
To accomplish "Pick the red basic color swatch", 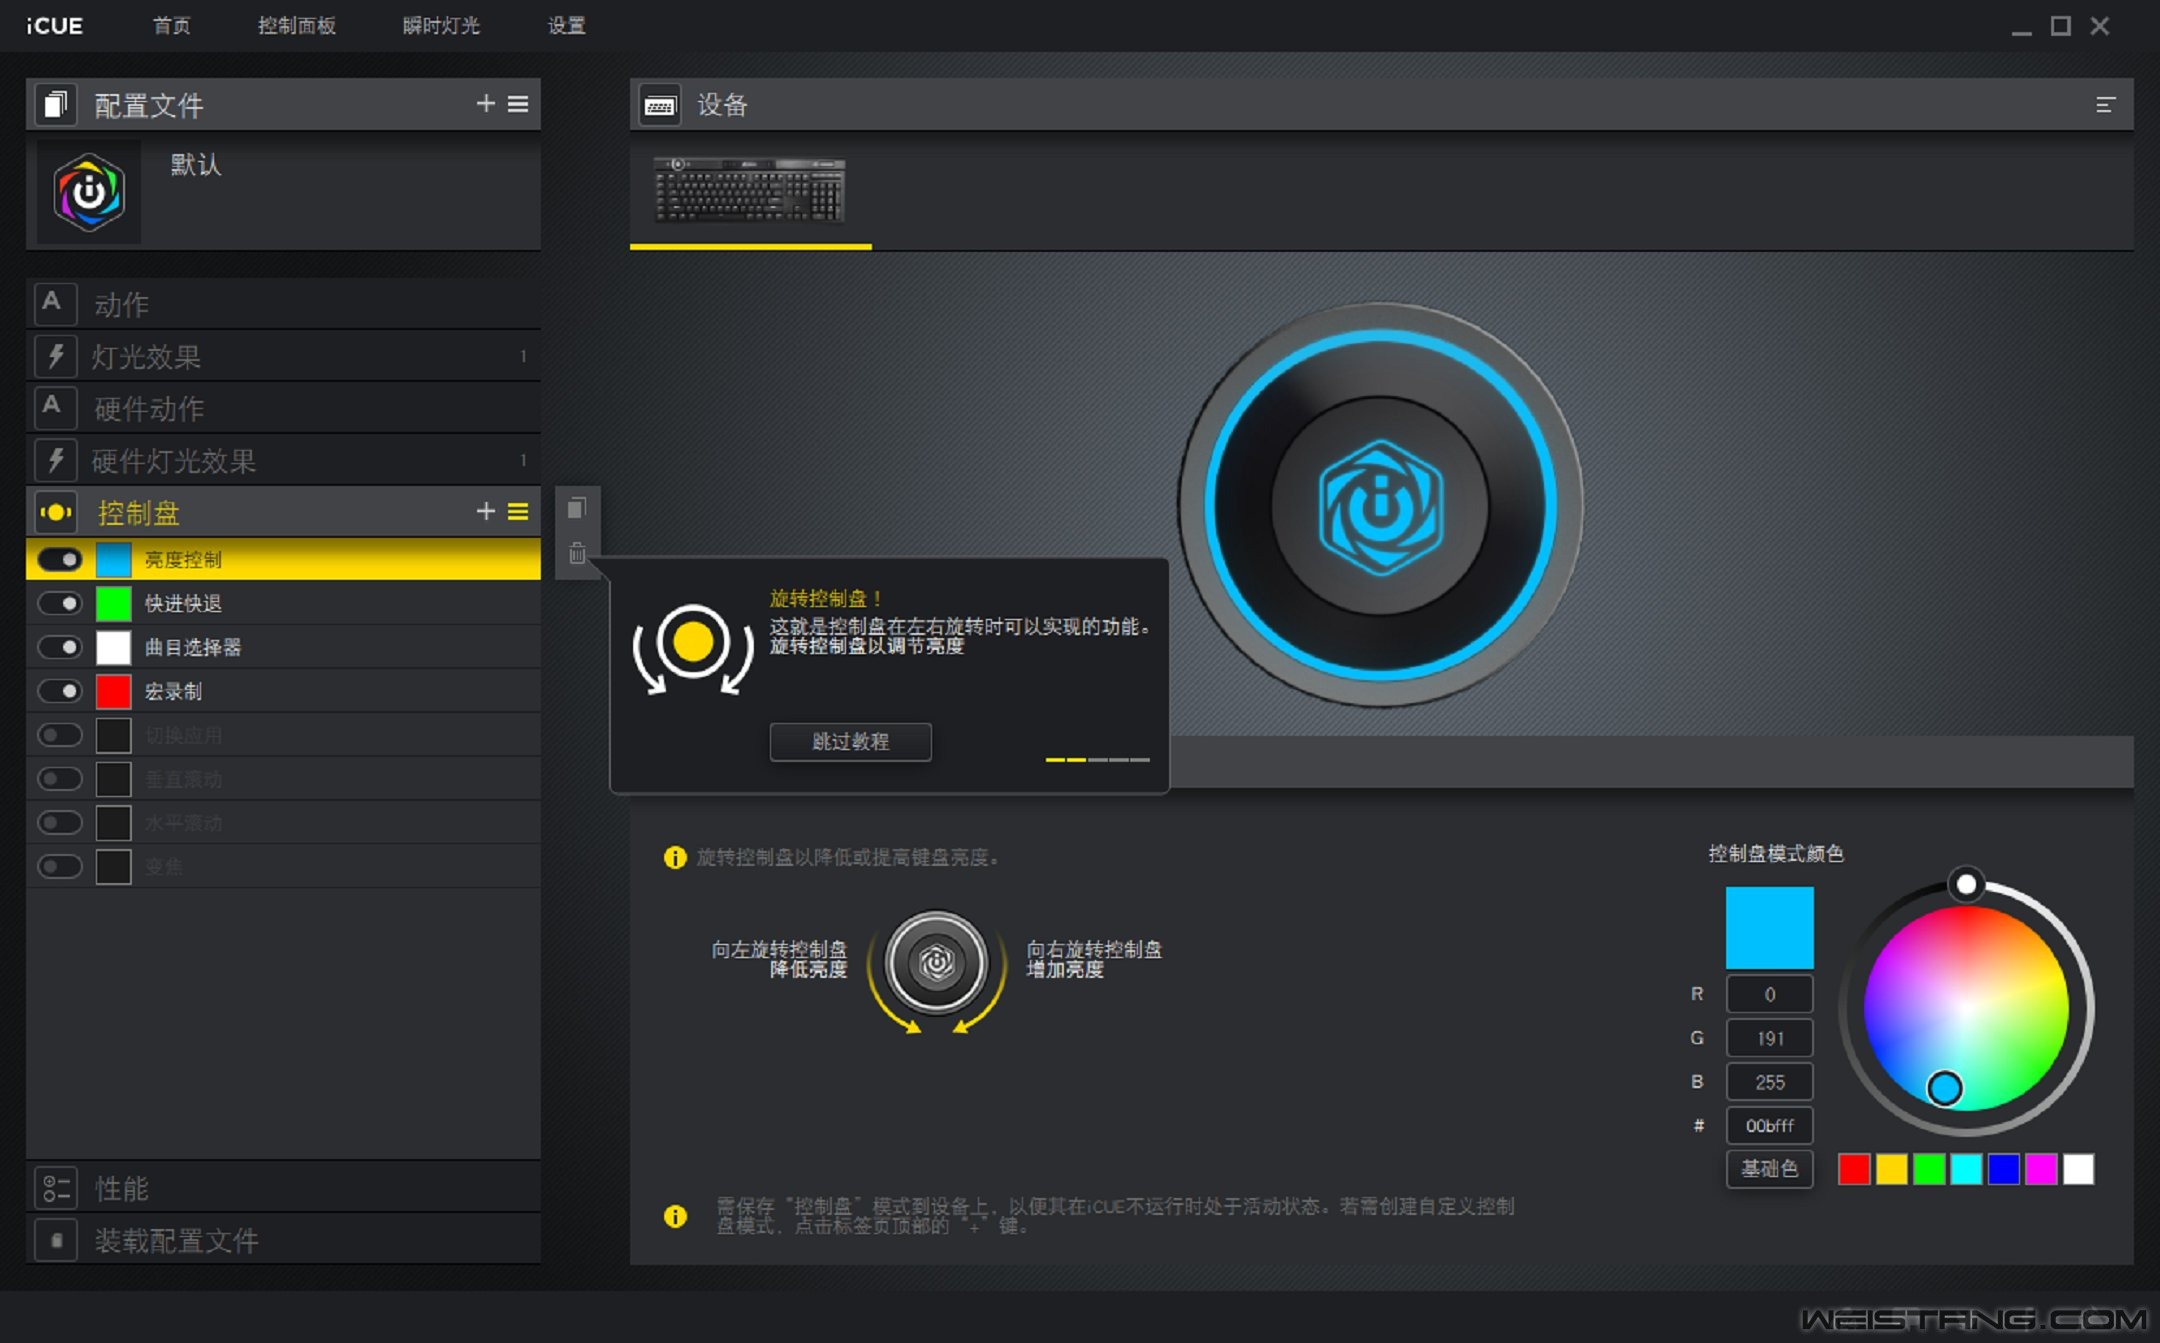I will (1854, 1168).
